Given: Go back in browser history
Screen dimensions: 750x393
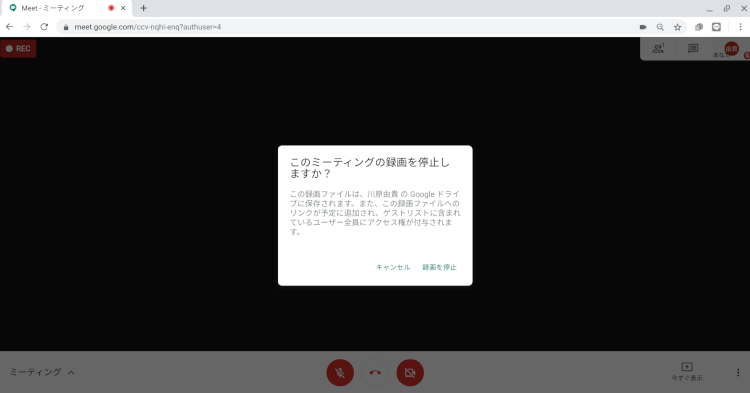Looking at the screenshot, I should 10,27.
